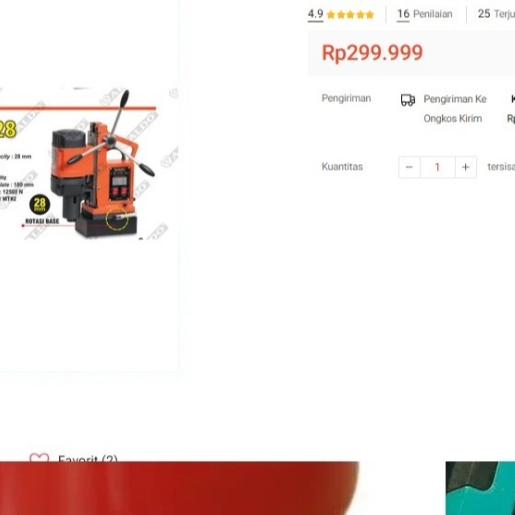The width and height of the screenshot is (515, 515).
Task: Open the red banner image at bottom
Action: (x=179, y=488)
